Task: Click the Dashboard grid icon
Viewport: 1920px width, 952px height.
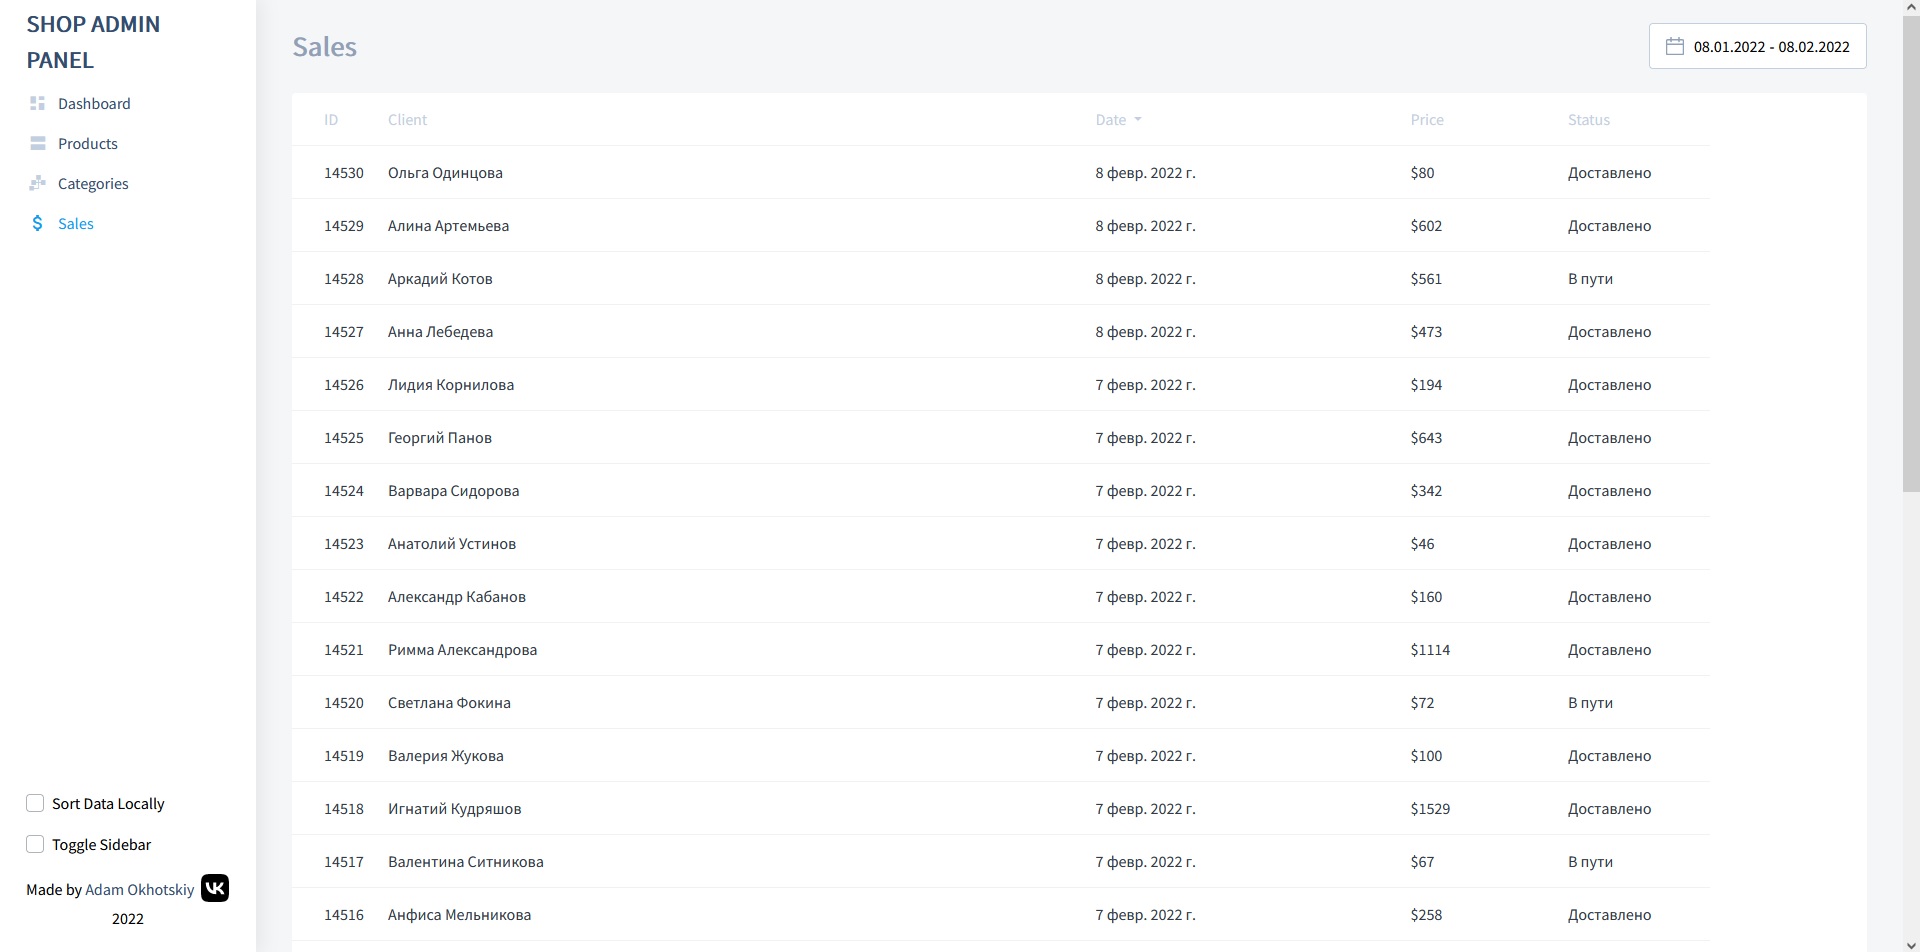Action: click(x=38, y=103)
